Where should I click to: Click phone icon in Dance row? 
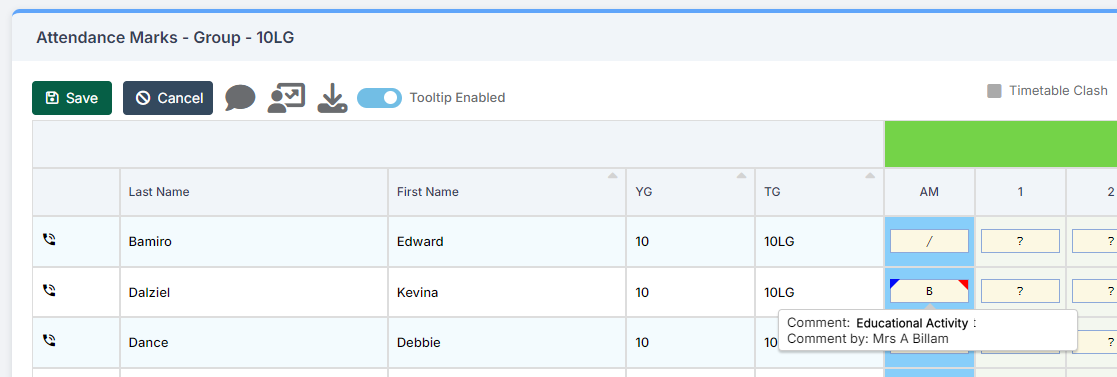49,341
